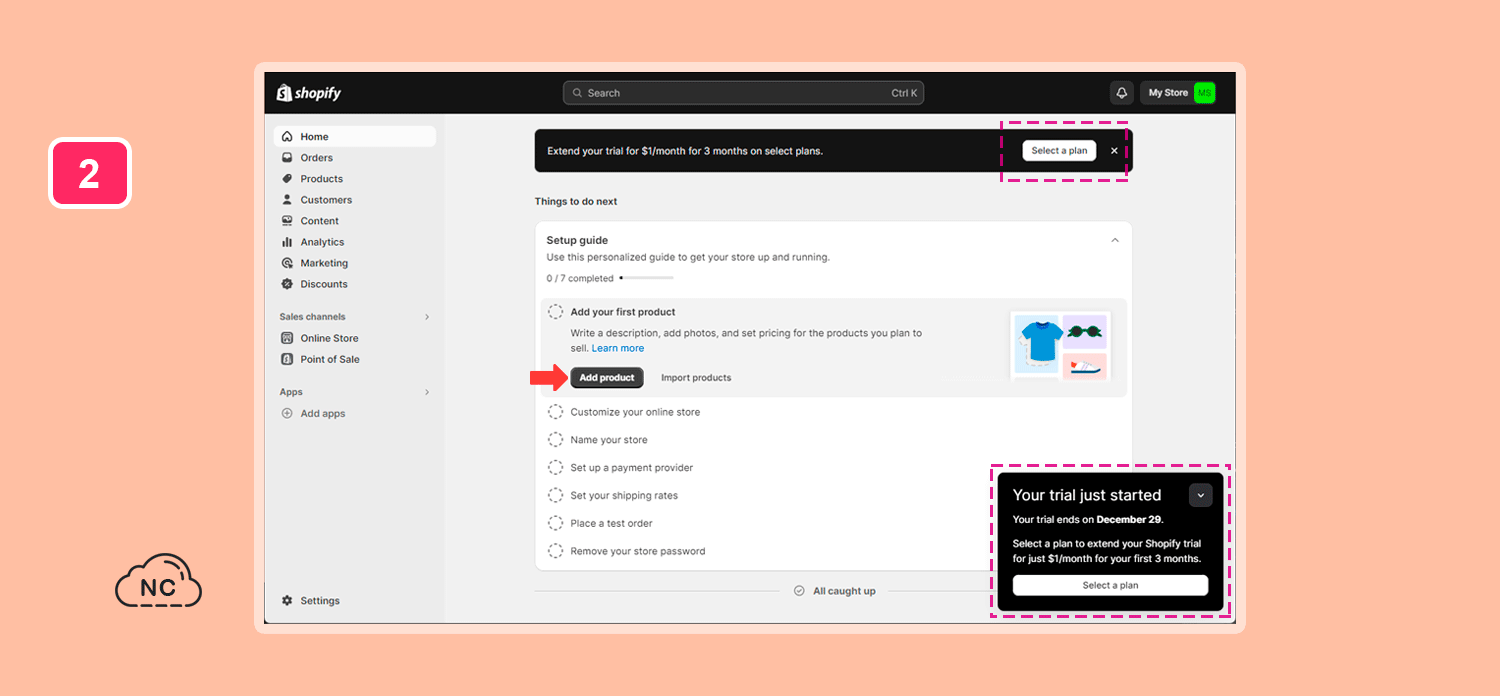Click Add apps label
The height and width of the screenshot is (696, 1500).
(323, 413)
